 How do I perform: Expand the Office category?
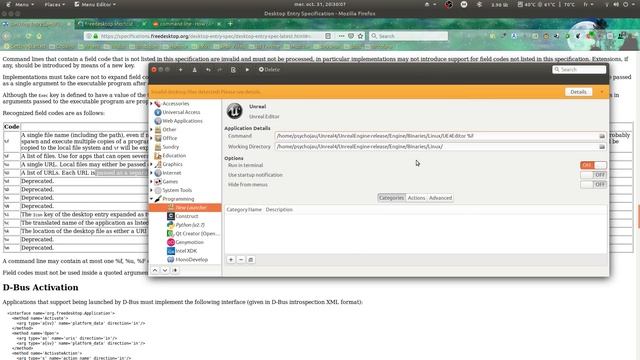click(x=151, y=138)
